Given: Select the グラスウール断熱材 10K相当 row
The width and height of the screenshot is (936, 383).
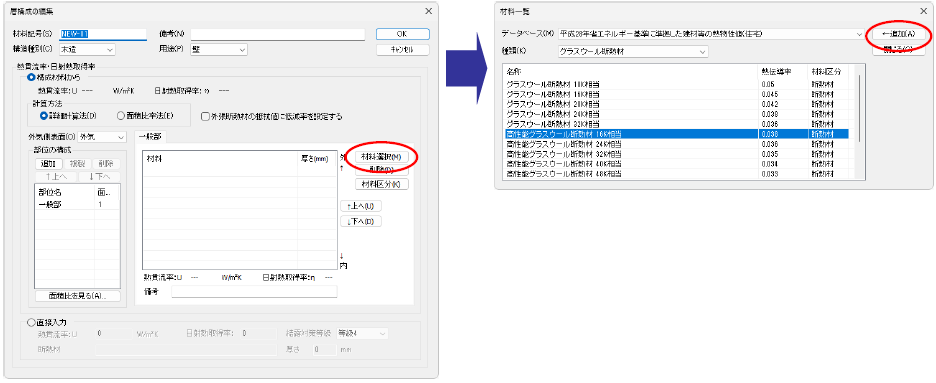Looking at the screenshot, I should pyautogui.click(x=676, y=84).
